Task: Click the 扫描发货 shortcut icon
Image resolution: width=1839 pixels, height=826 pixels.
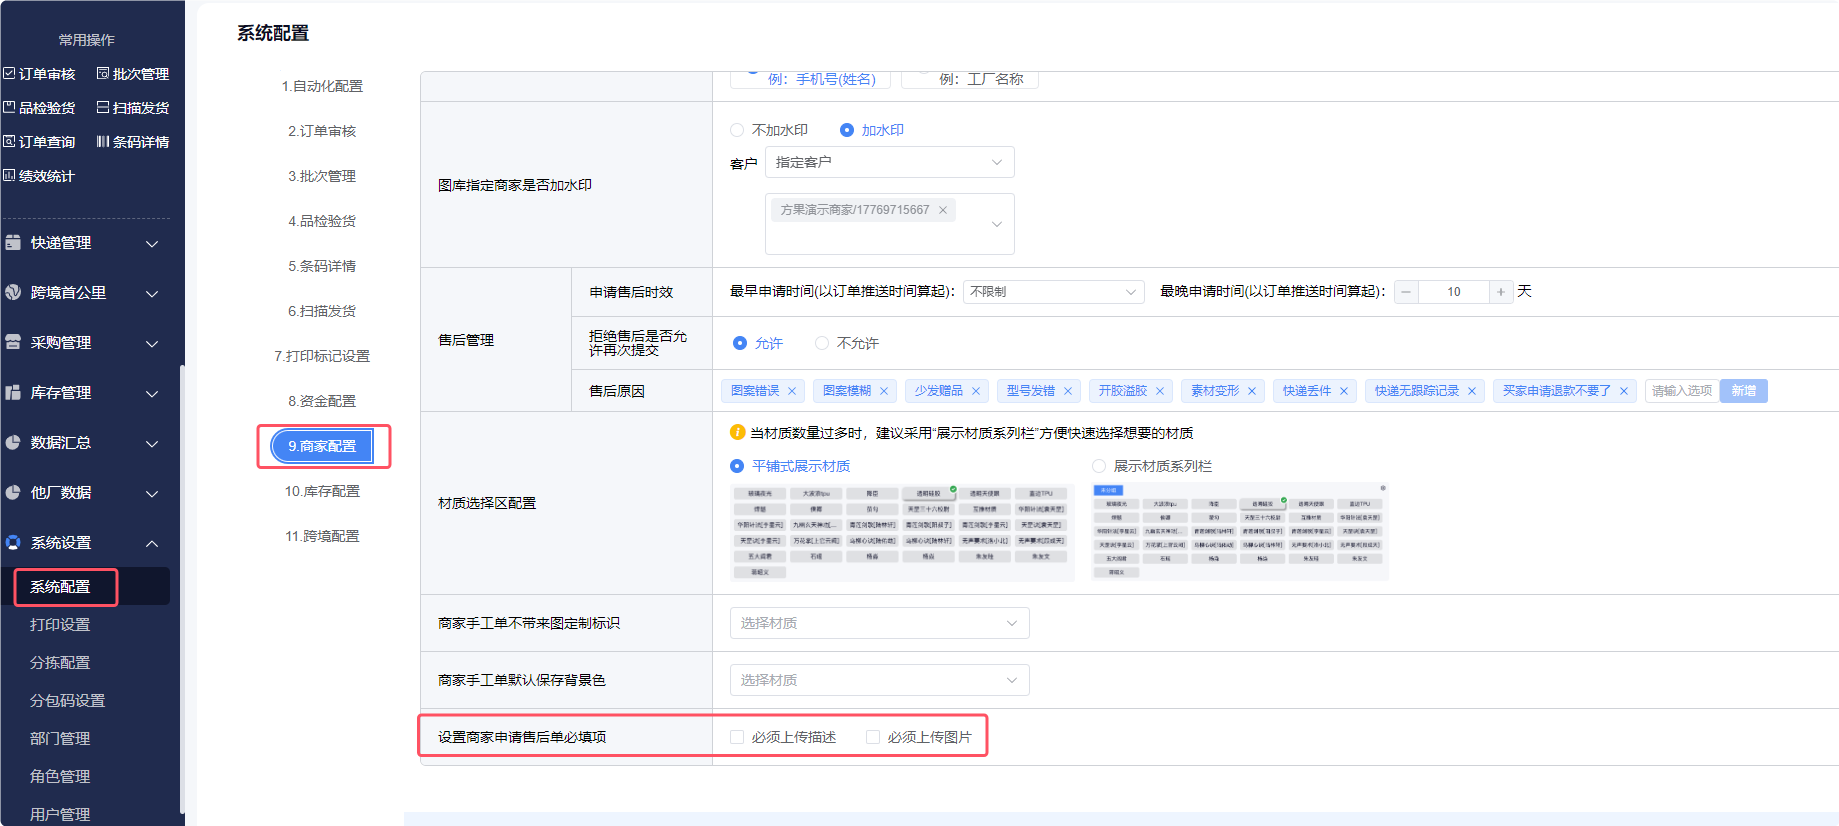Action: coord(103,108)
